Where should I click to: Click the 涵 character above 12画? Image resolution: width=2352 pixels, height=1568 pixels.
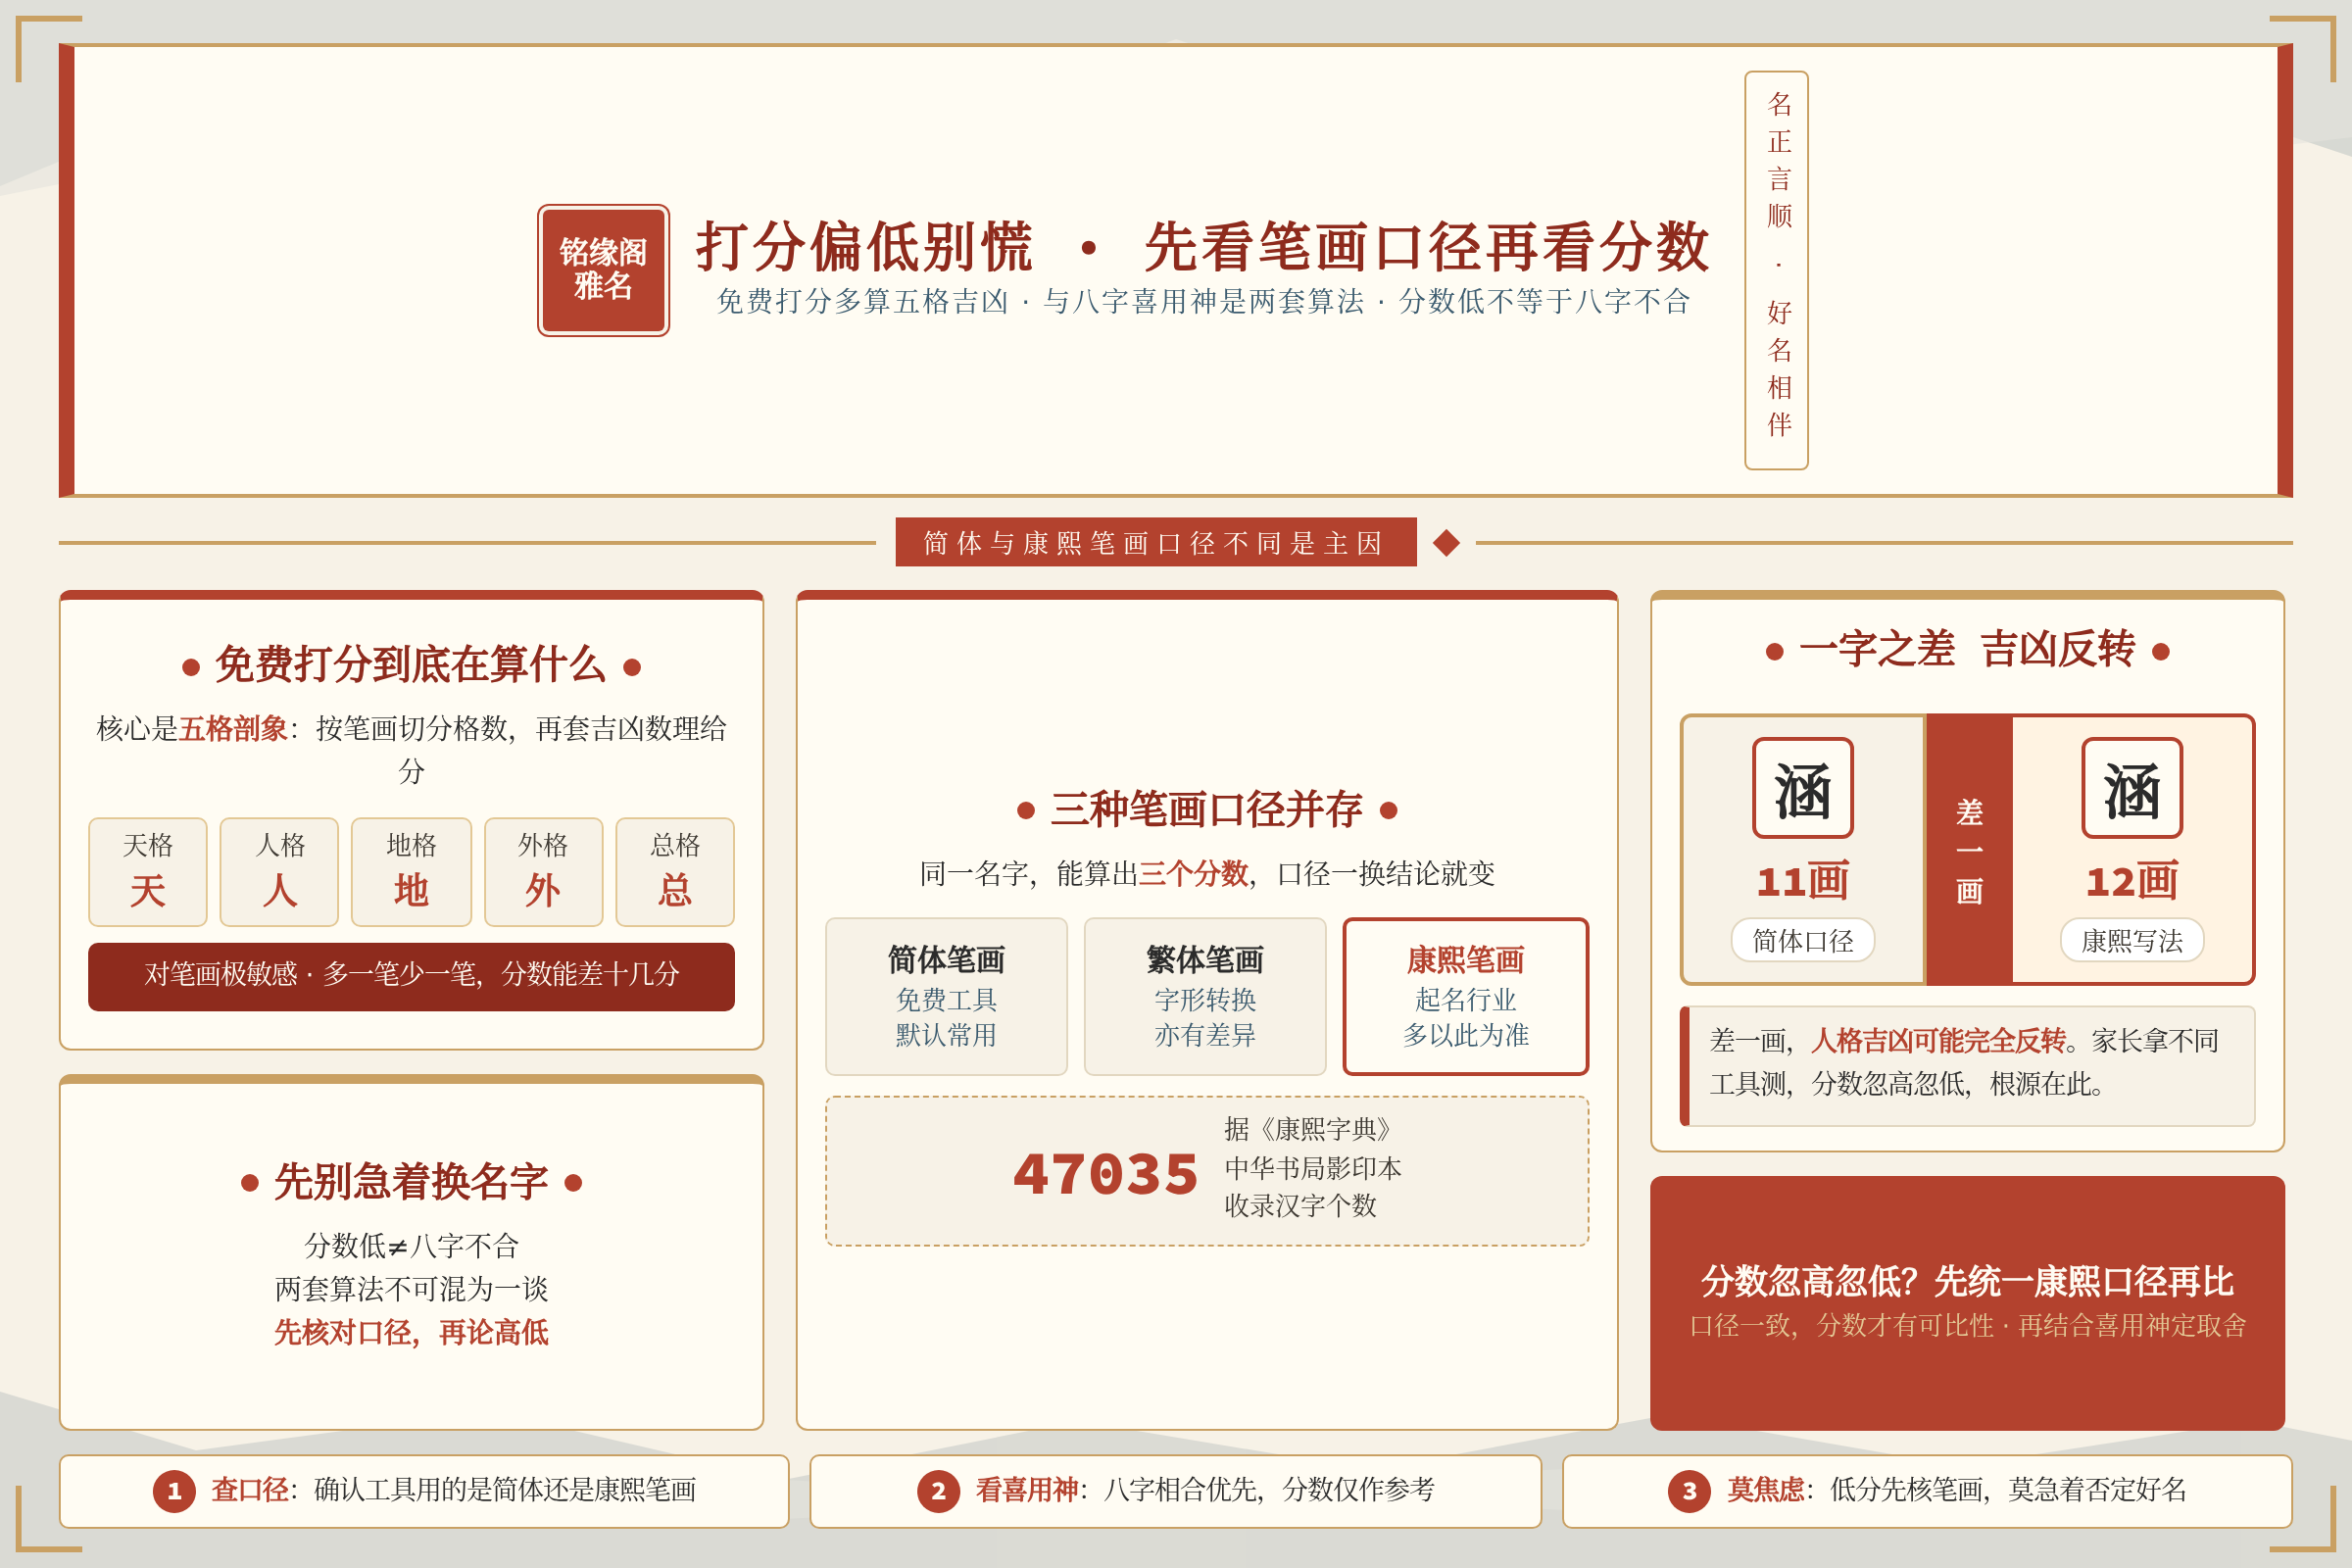pyautogui.click(x=2132, y=788)
